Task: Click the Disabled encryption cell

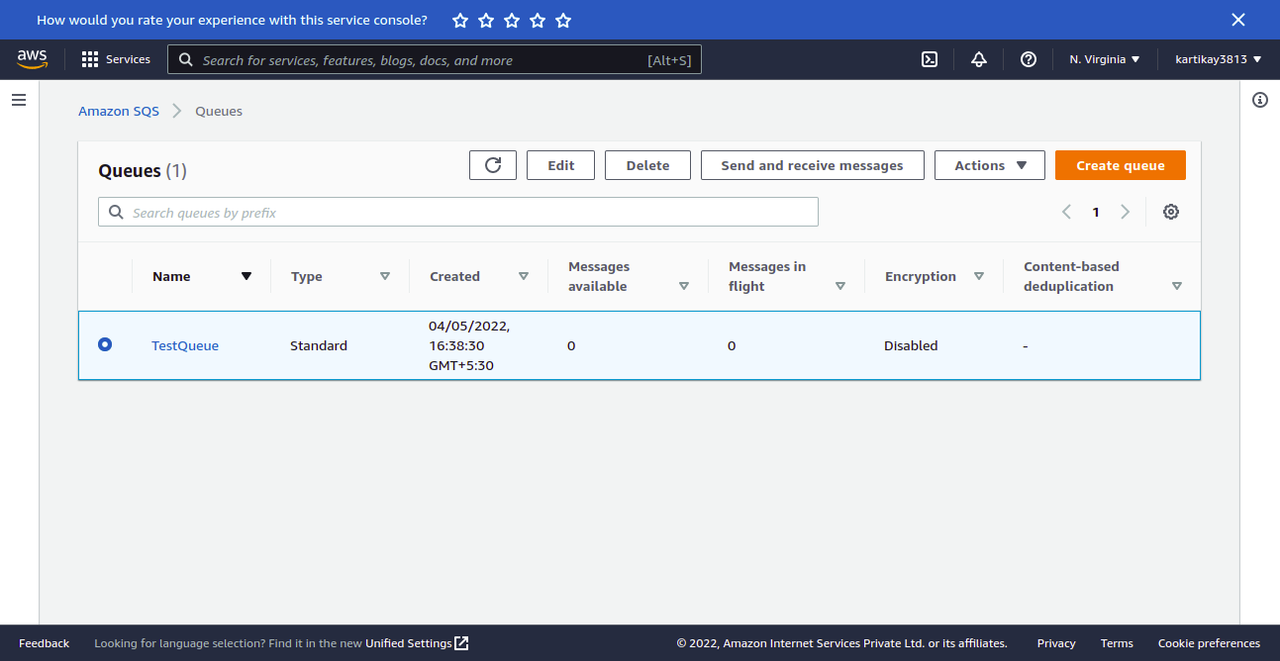Action: coord(911,346)
